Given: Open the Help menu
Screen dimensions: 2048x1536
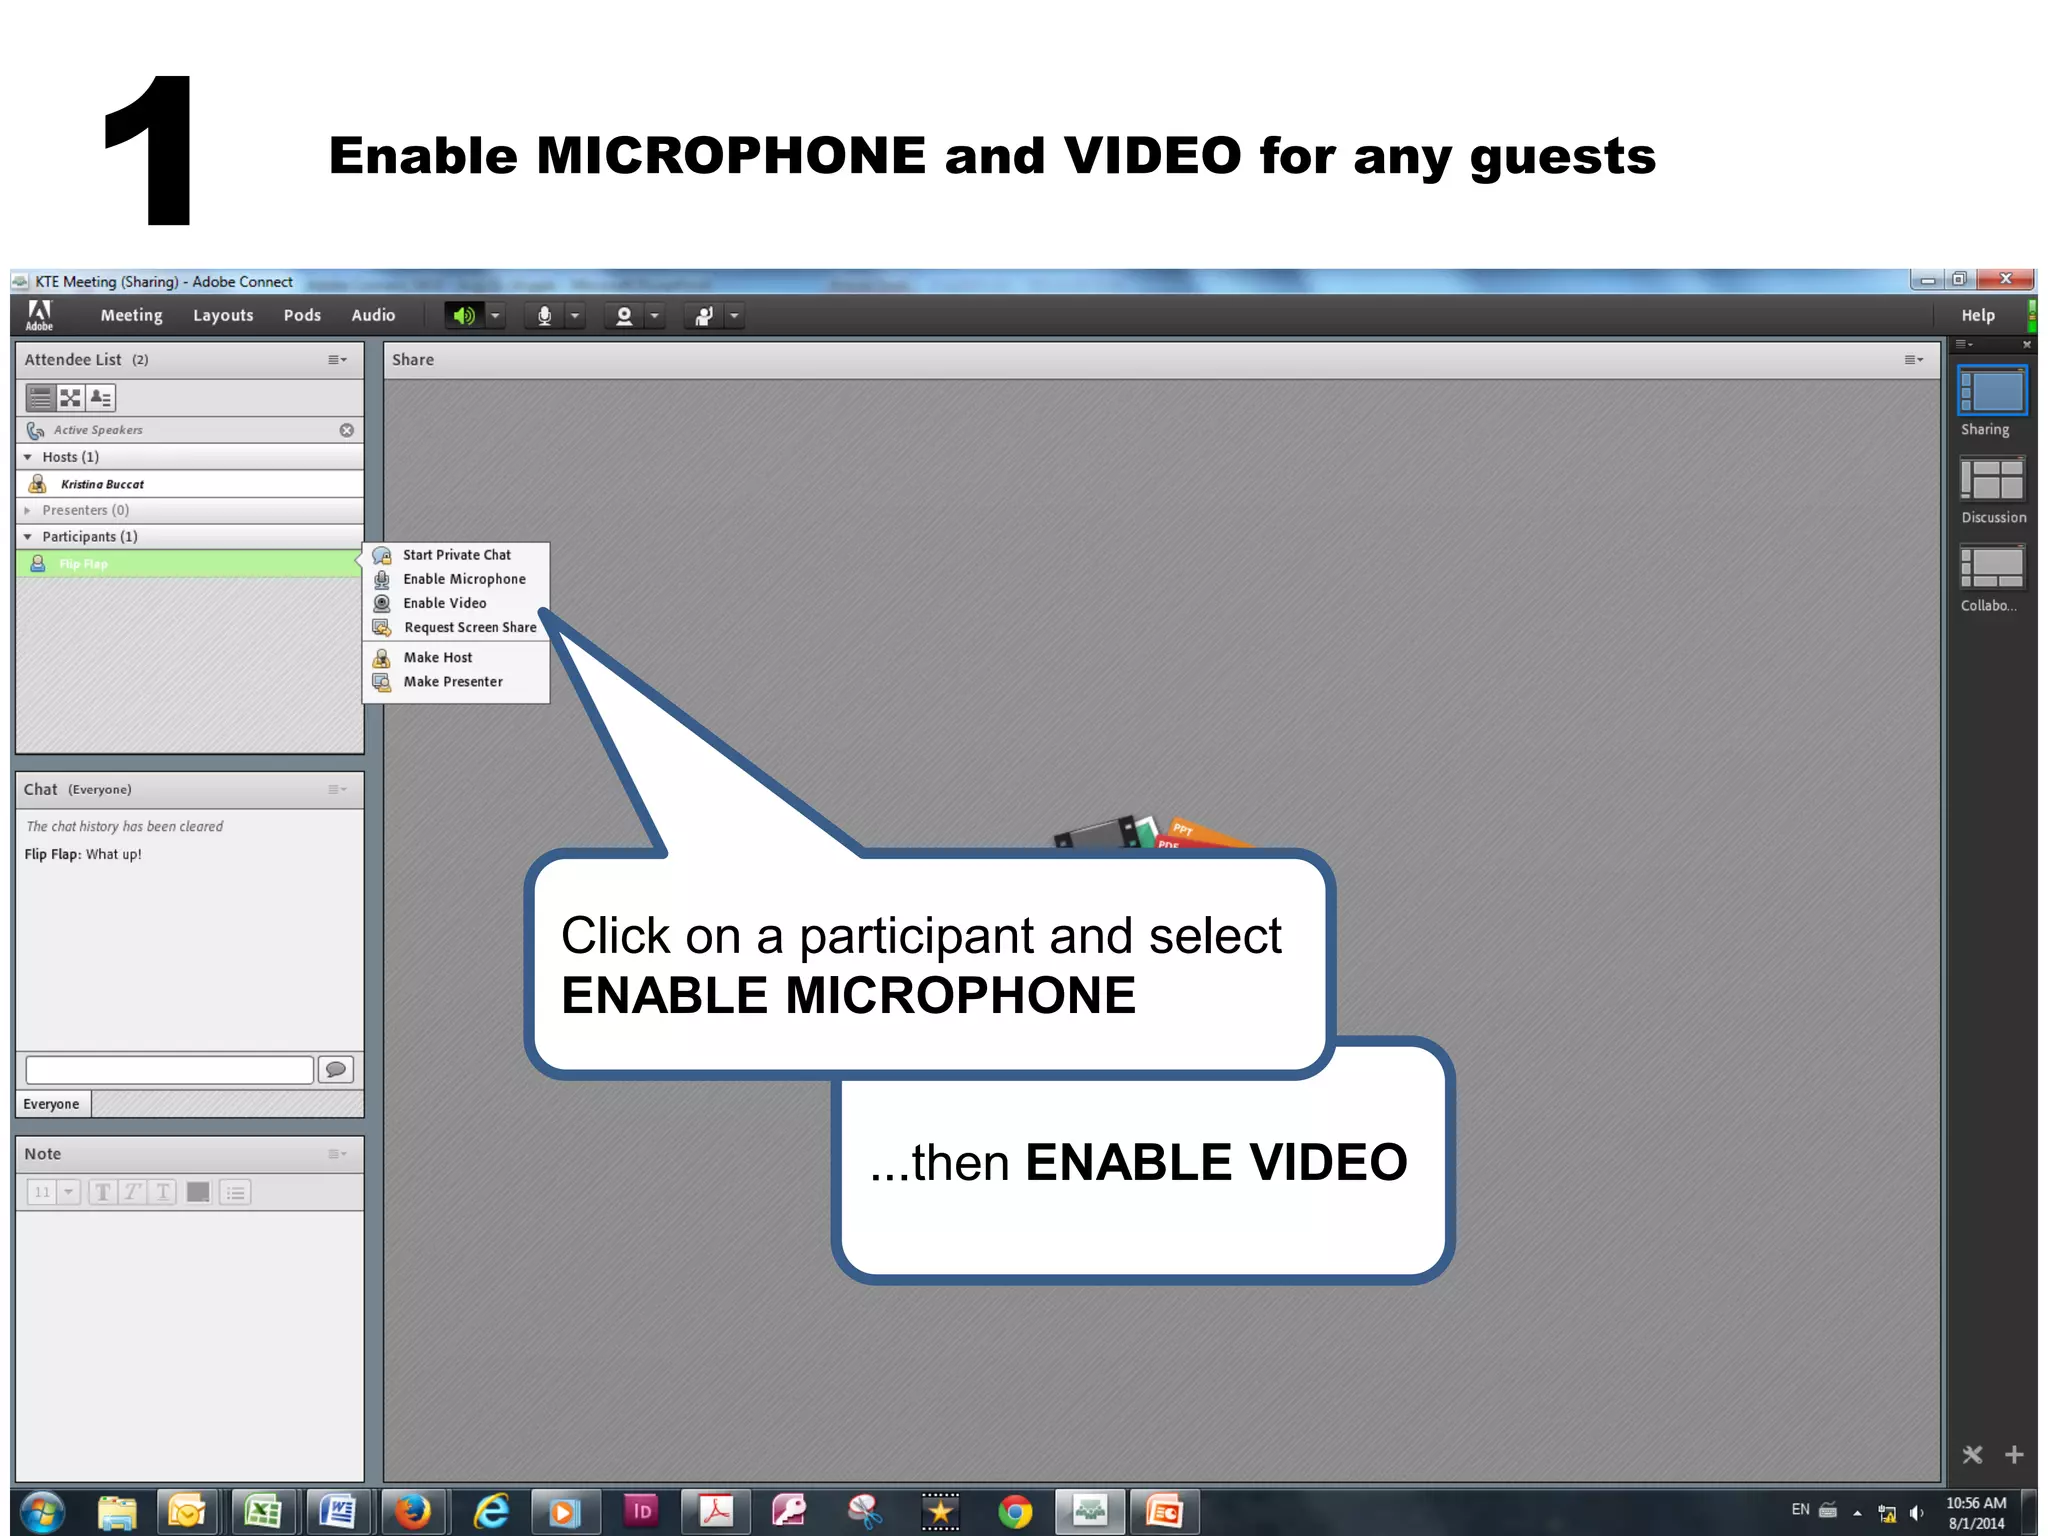Looking at the screenshot, I should [1978, 315].
